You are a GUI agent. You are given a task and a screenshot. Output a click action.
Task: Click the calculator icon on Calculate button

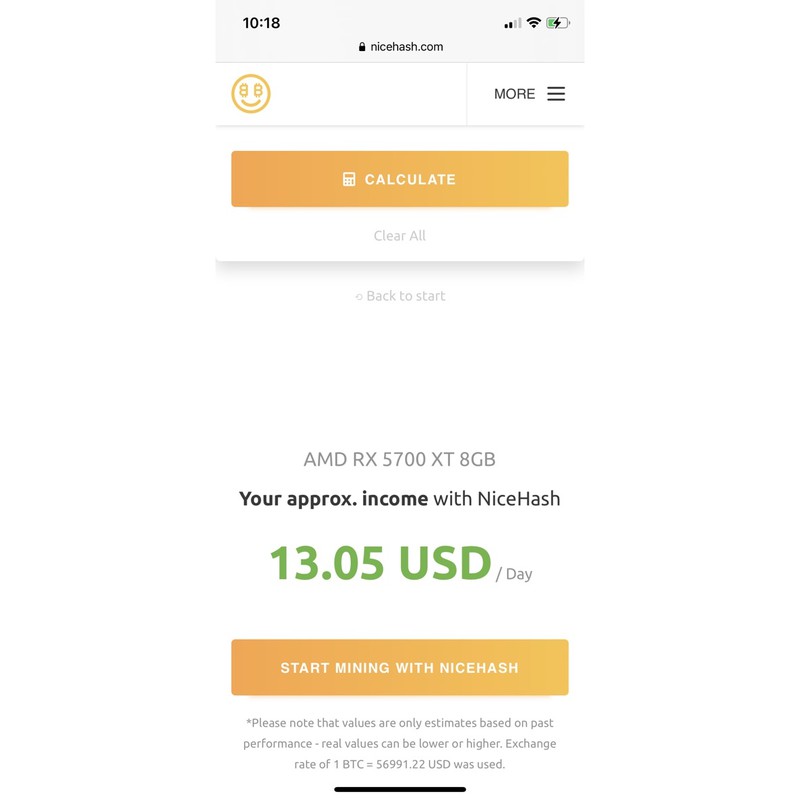[349, 179]
